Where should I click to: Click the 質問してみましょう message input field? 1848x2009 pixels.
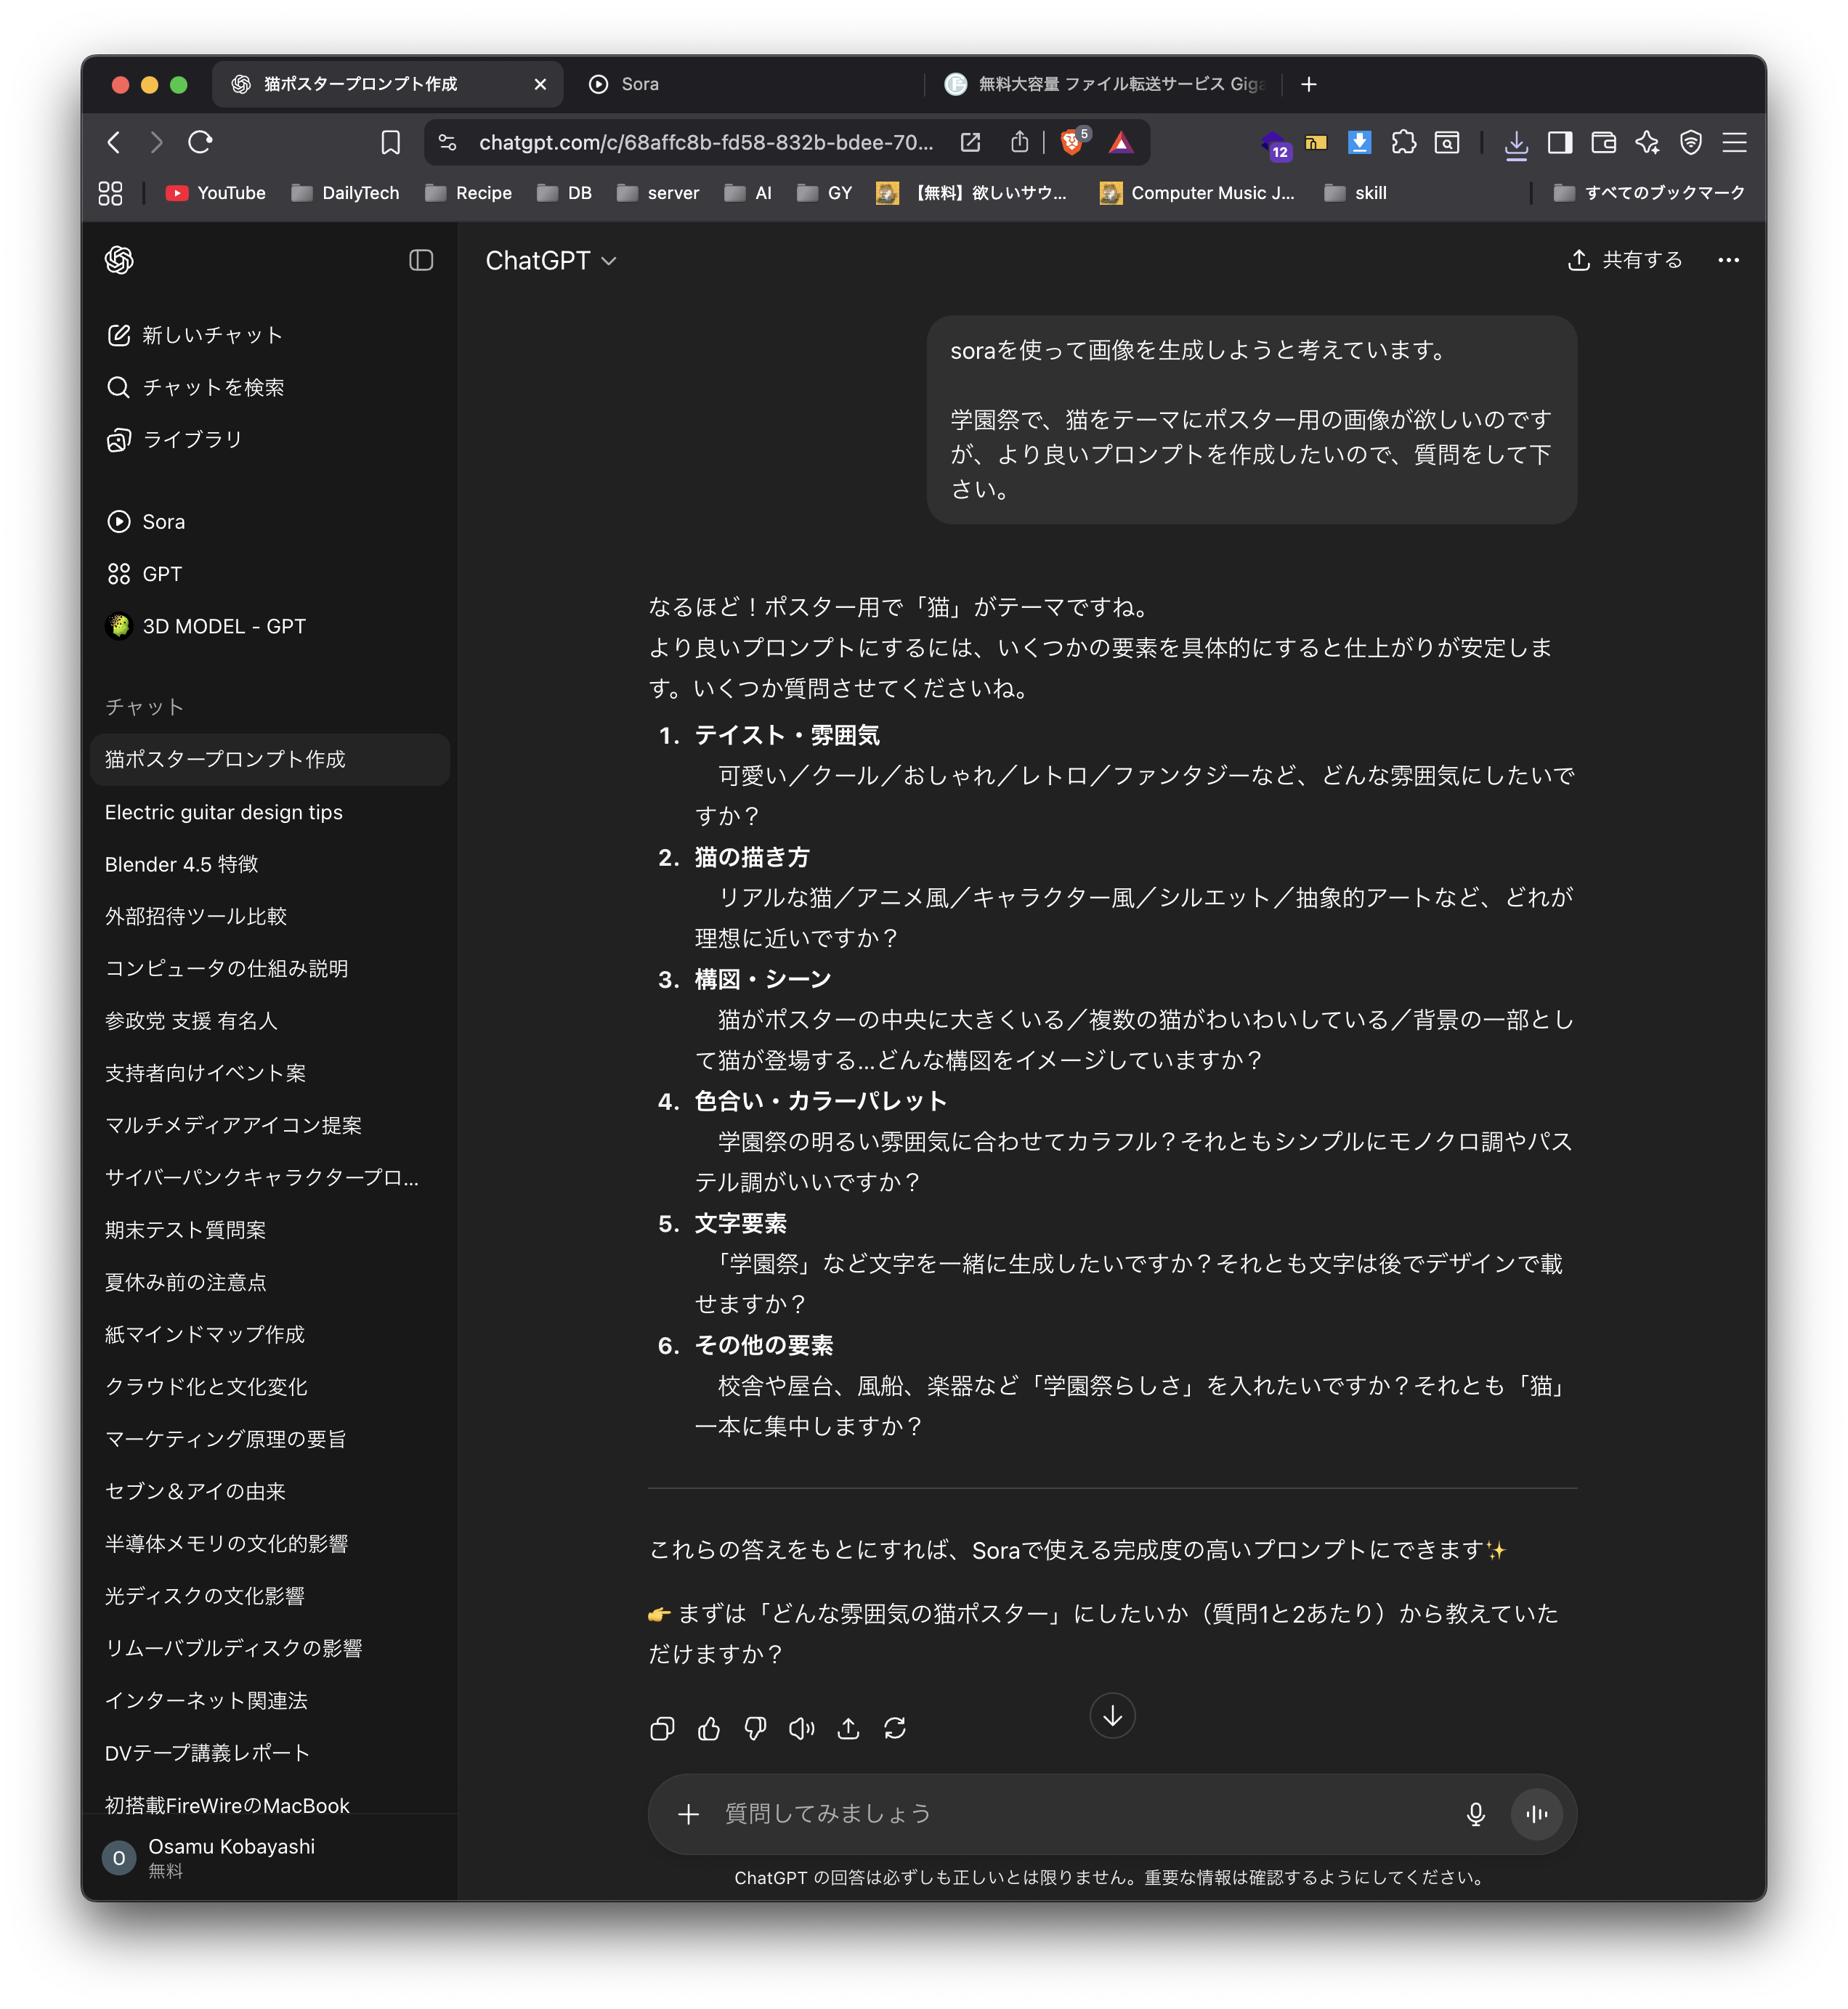point(1080,1814)
